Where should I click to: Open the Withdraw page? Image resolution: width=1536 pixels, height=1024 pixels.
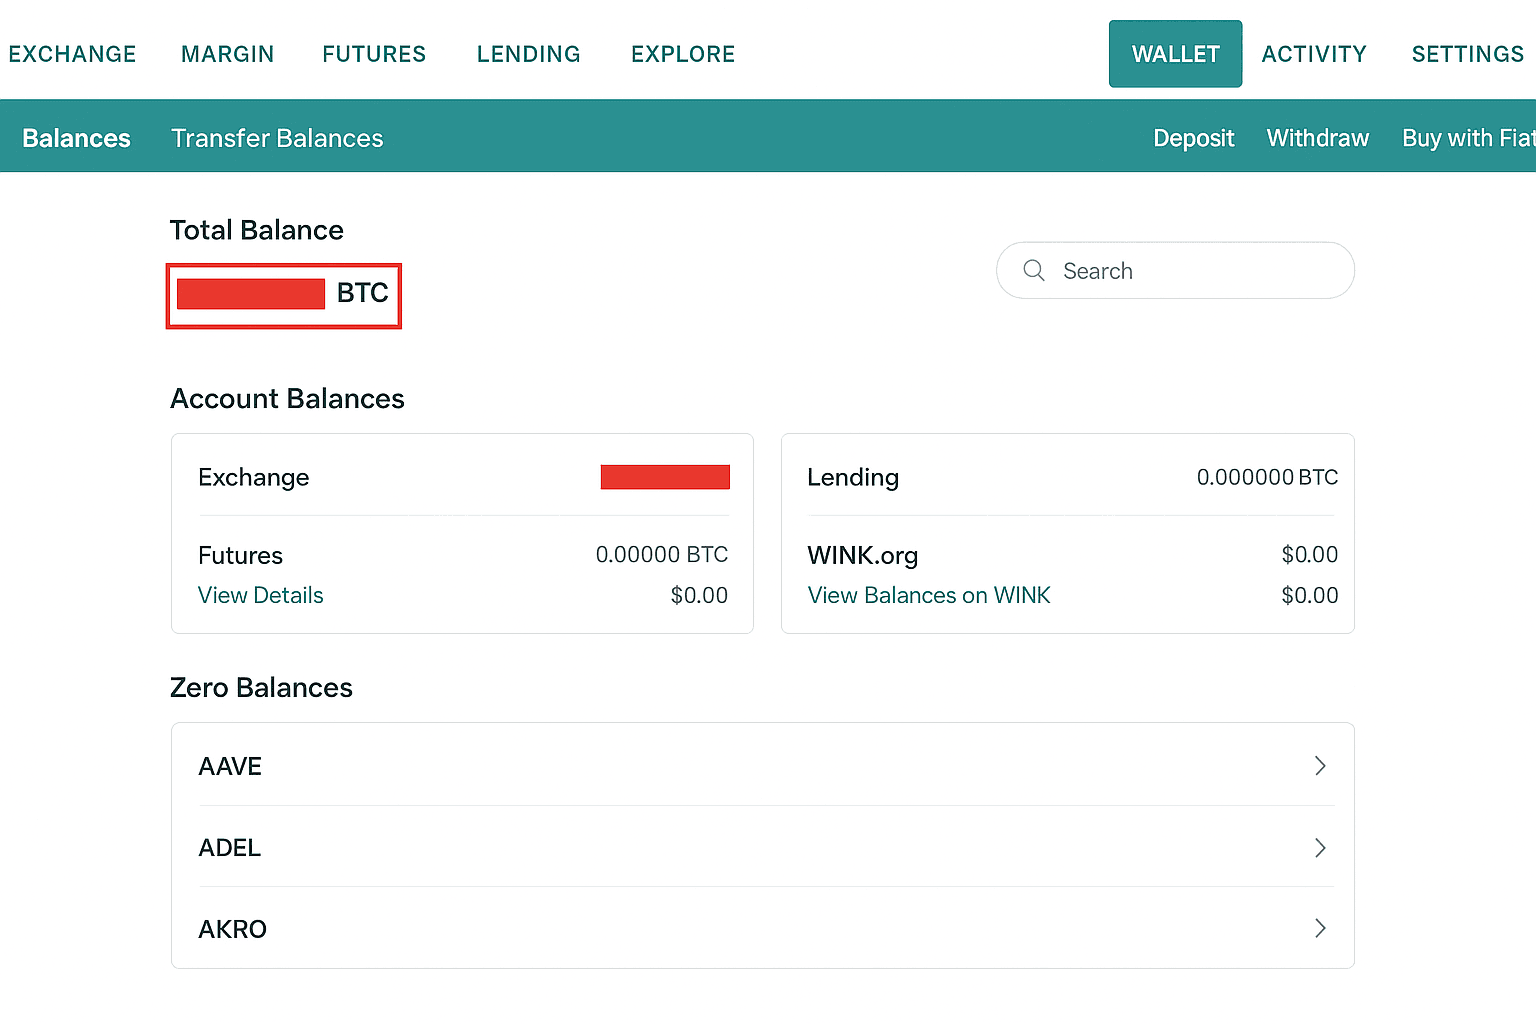point(1317,138)
